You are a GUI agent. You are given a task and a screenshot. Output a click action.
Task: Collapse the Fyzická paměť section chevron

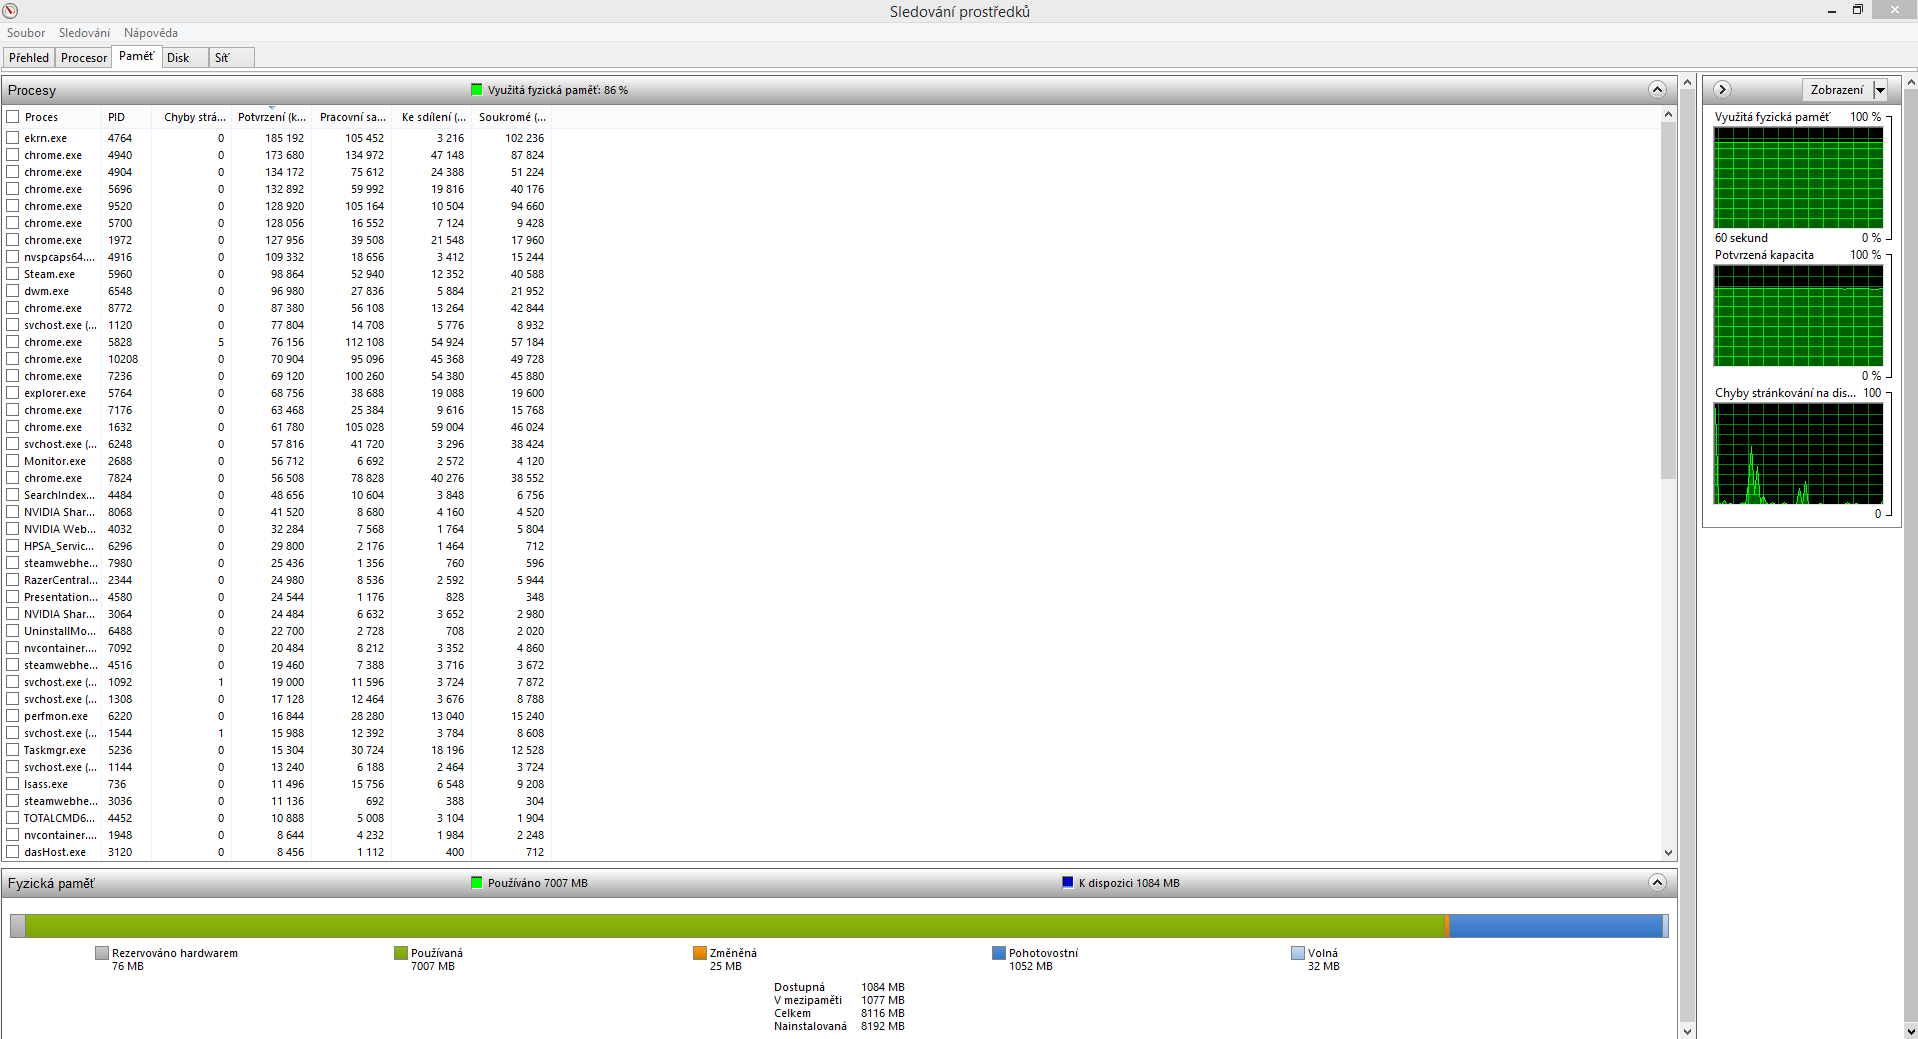coord(1657,883)
